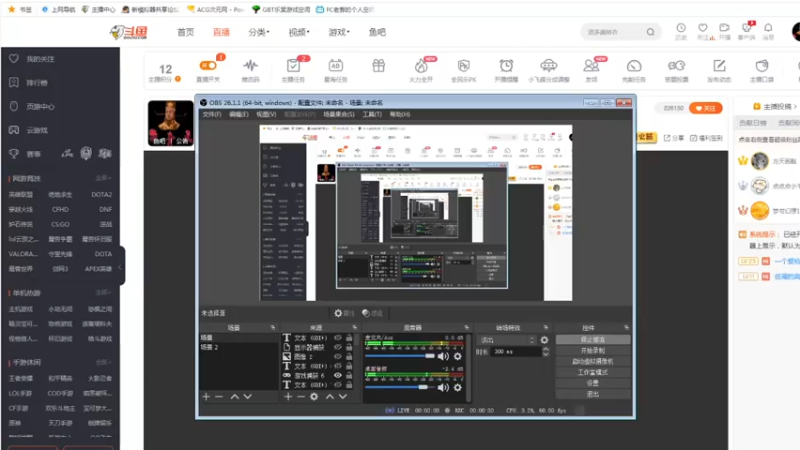800x450 pixels.
Task: Click the search input field in the header
Action: (614, 32)
